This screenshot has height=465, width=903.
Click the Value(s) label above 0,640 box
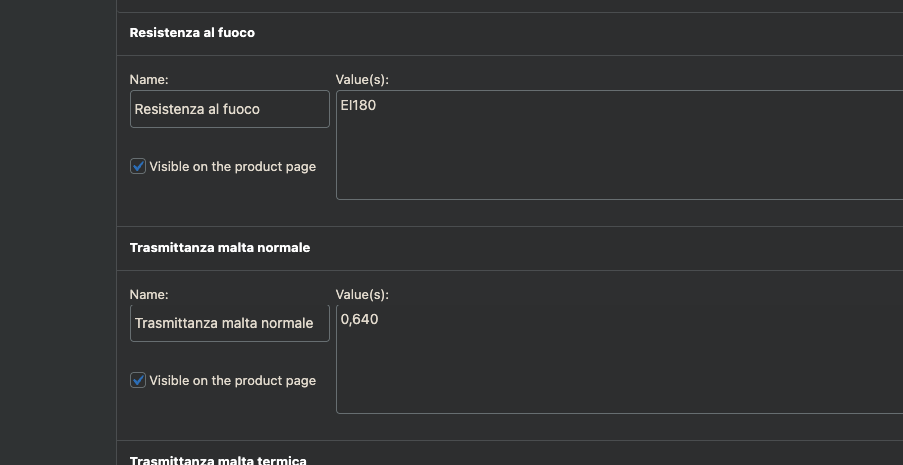(x=362, y=294)
